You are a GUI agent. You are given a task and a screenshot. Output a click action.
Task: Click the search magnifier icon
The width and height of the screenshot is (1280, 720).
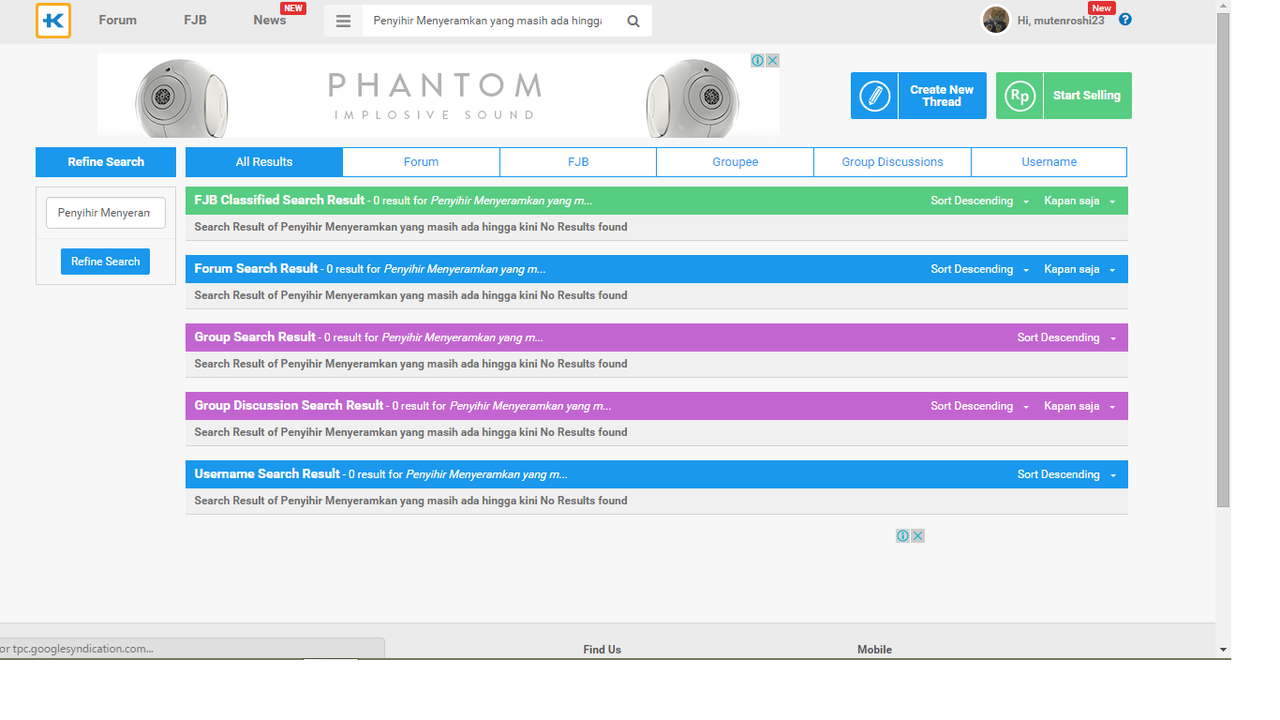(x=633, y=21)
